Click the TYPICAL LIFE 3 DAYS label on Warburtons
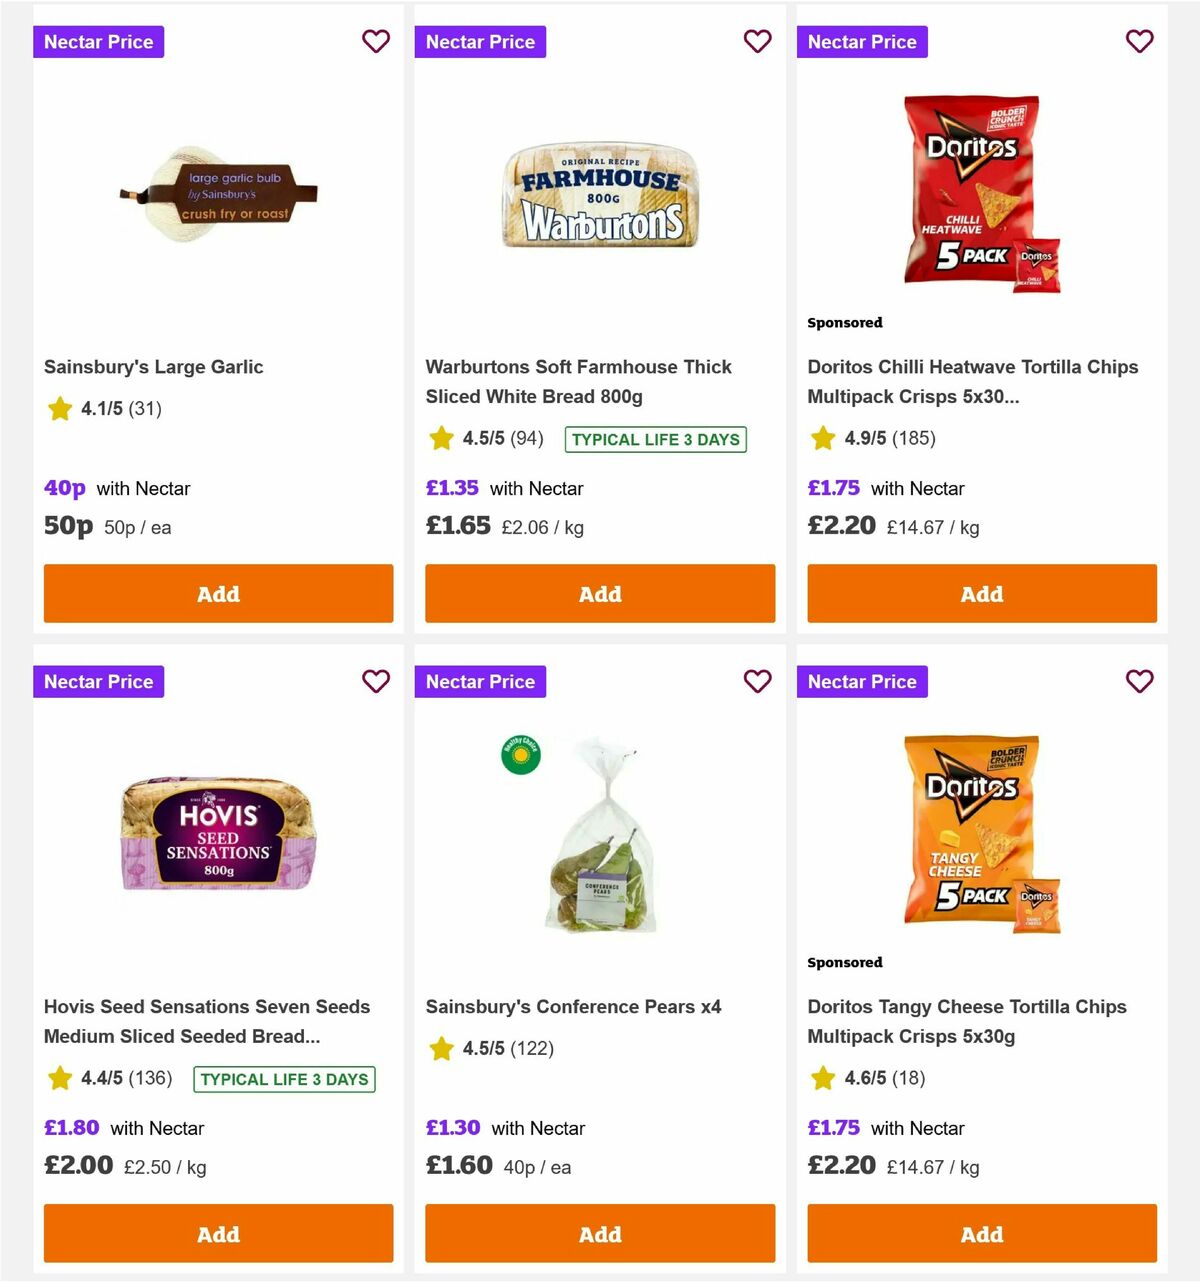This screenshot has width=1200, height=1283. coord(655,439)
